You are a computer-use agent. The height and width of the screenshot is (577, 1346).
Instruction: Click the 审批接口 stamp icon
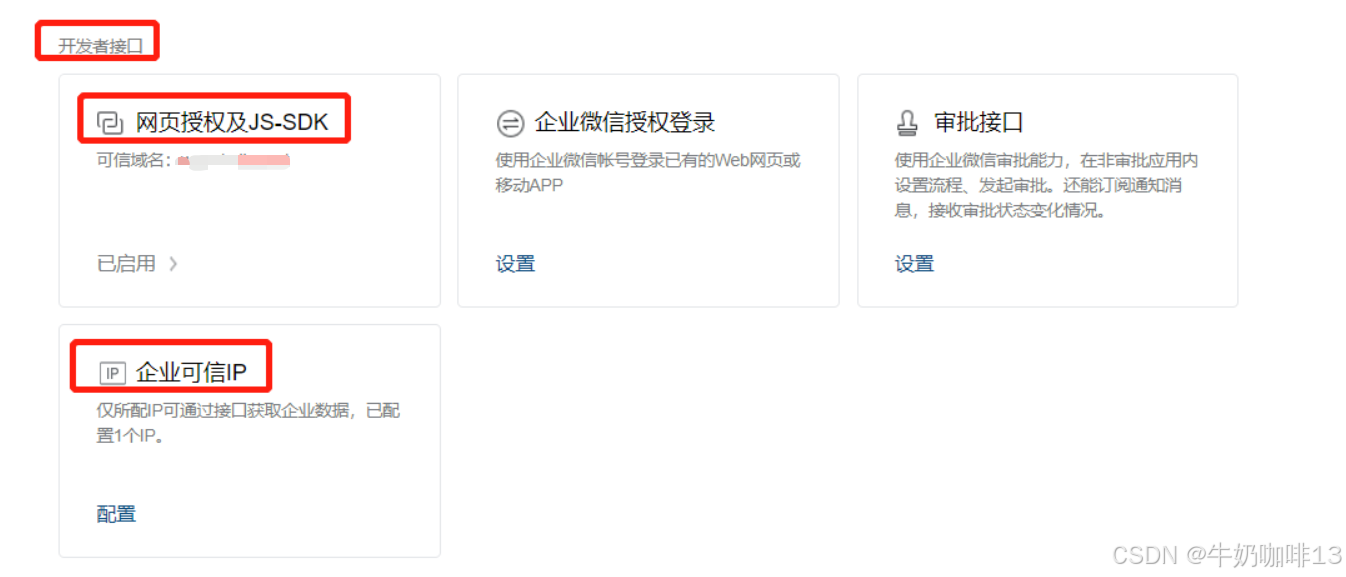point(907,123)
